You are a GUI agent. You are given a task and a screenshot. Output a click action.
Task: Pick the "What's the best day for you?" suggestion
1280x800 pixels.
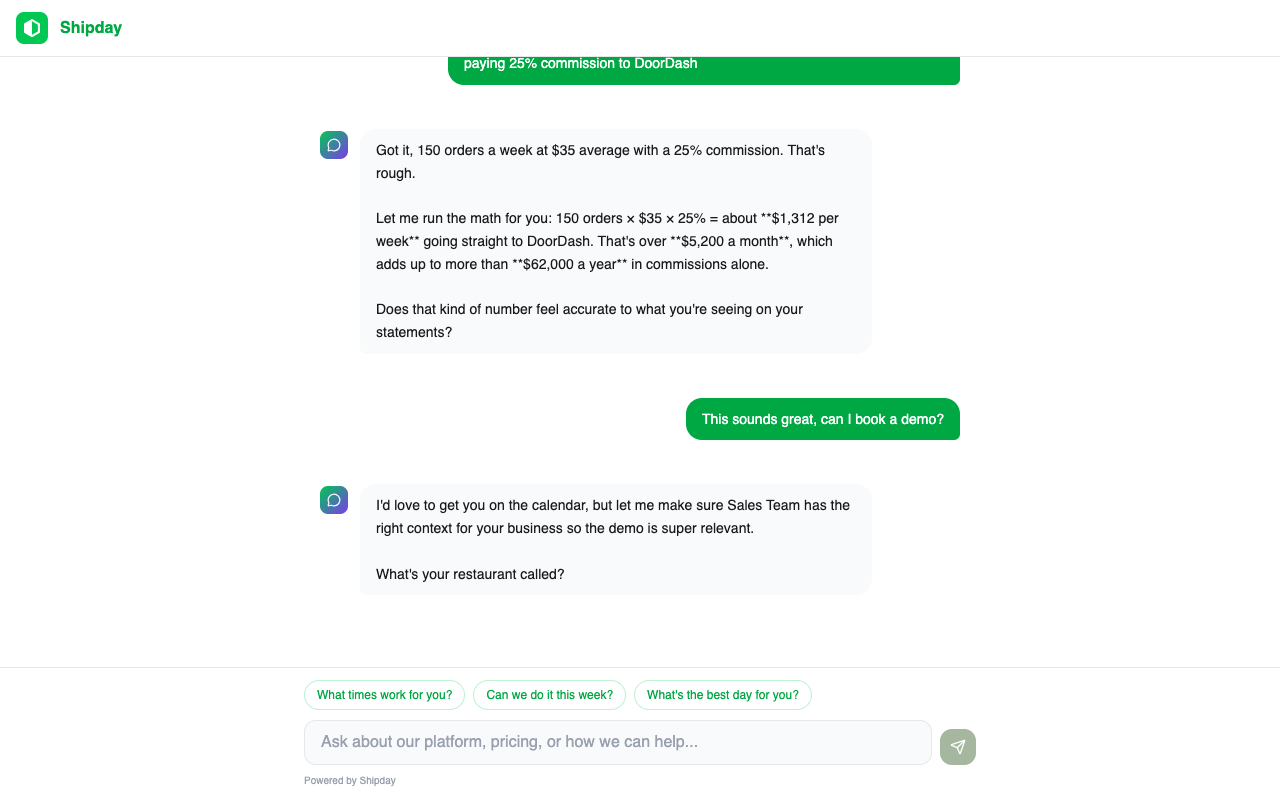(x=723, y=695)
